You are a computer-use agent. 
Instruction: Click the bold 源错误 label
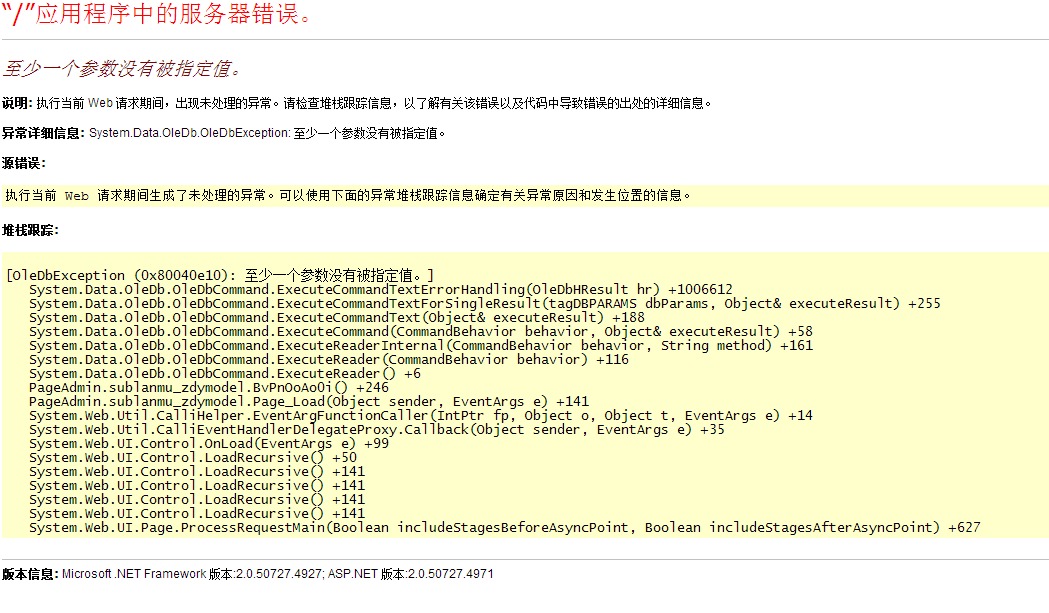[24, 163]
